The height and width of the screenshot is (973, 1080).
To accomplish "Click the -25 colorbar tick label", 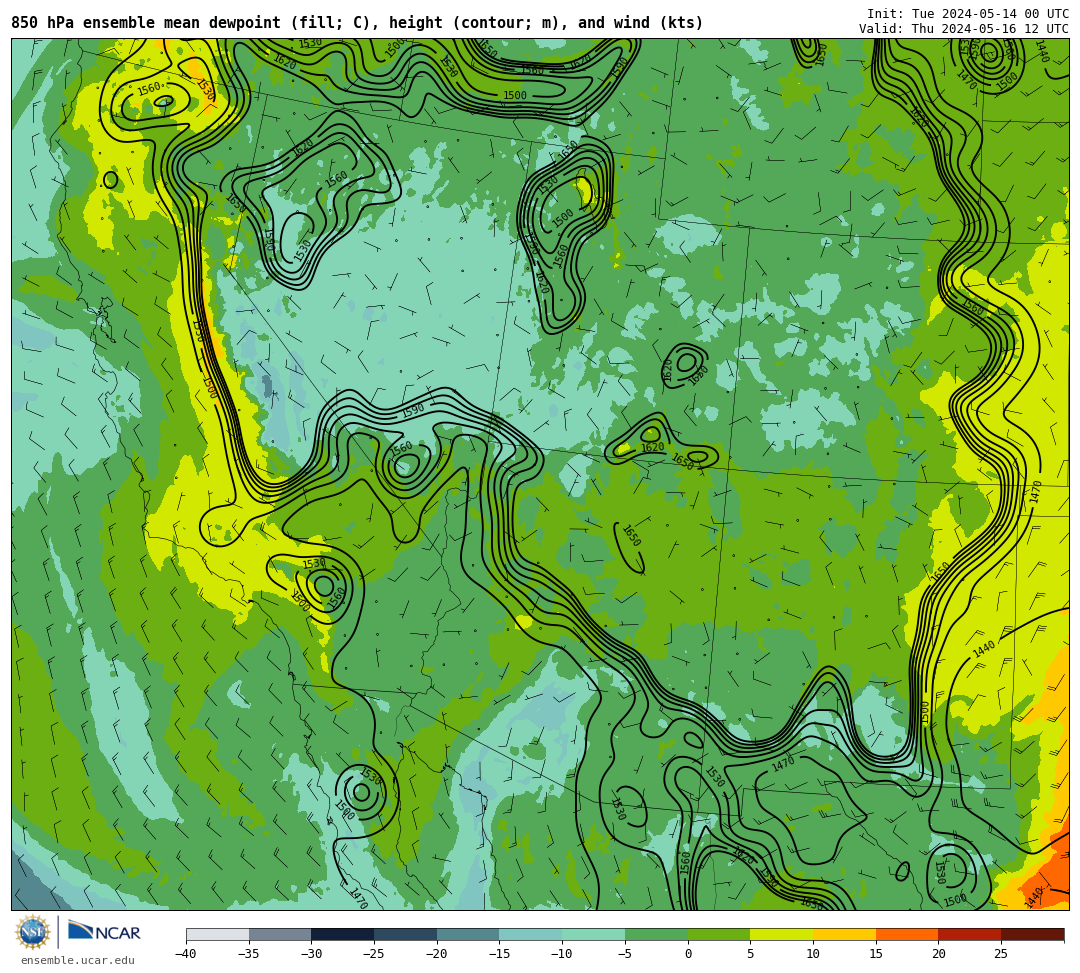I will [373, 954].
